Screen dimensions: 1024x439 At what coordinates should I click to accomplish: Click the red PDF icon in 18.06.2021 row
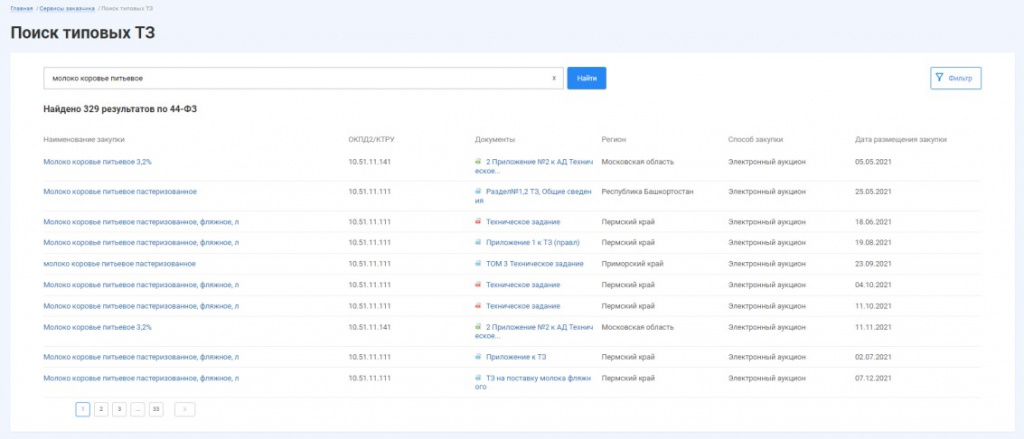coord(478,222)
